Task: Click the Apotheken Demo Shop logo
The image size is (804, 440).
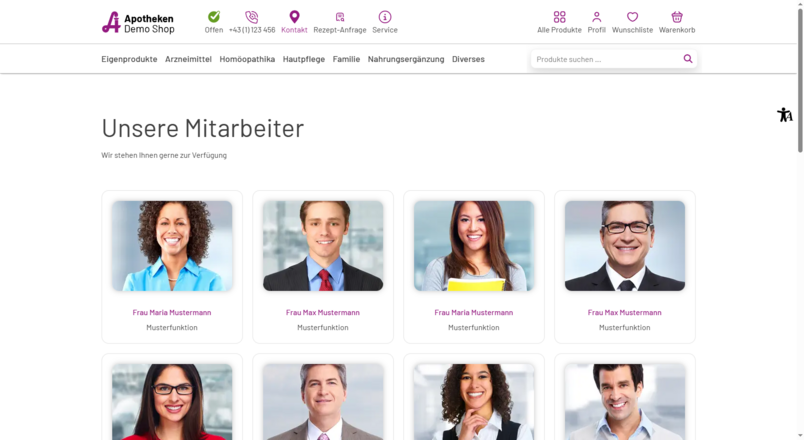Action: click(138, 23)
